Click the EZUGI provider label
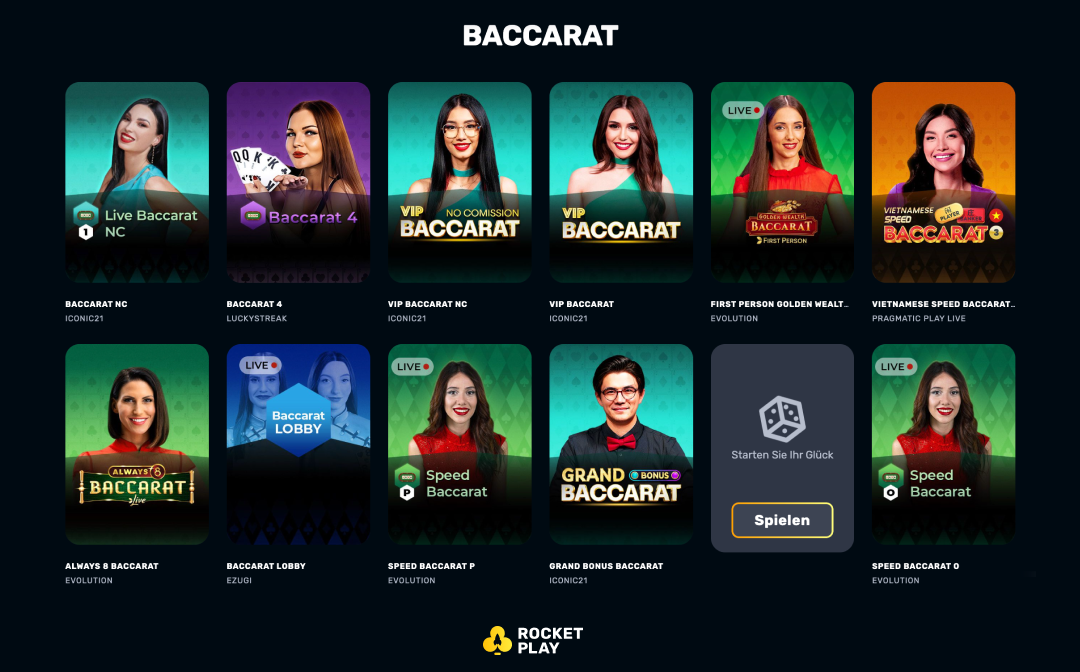Image resolution: width=1080 pixels, height=672 pixels. point(239,580)
